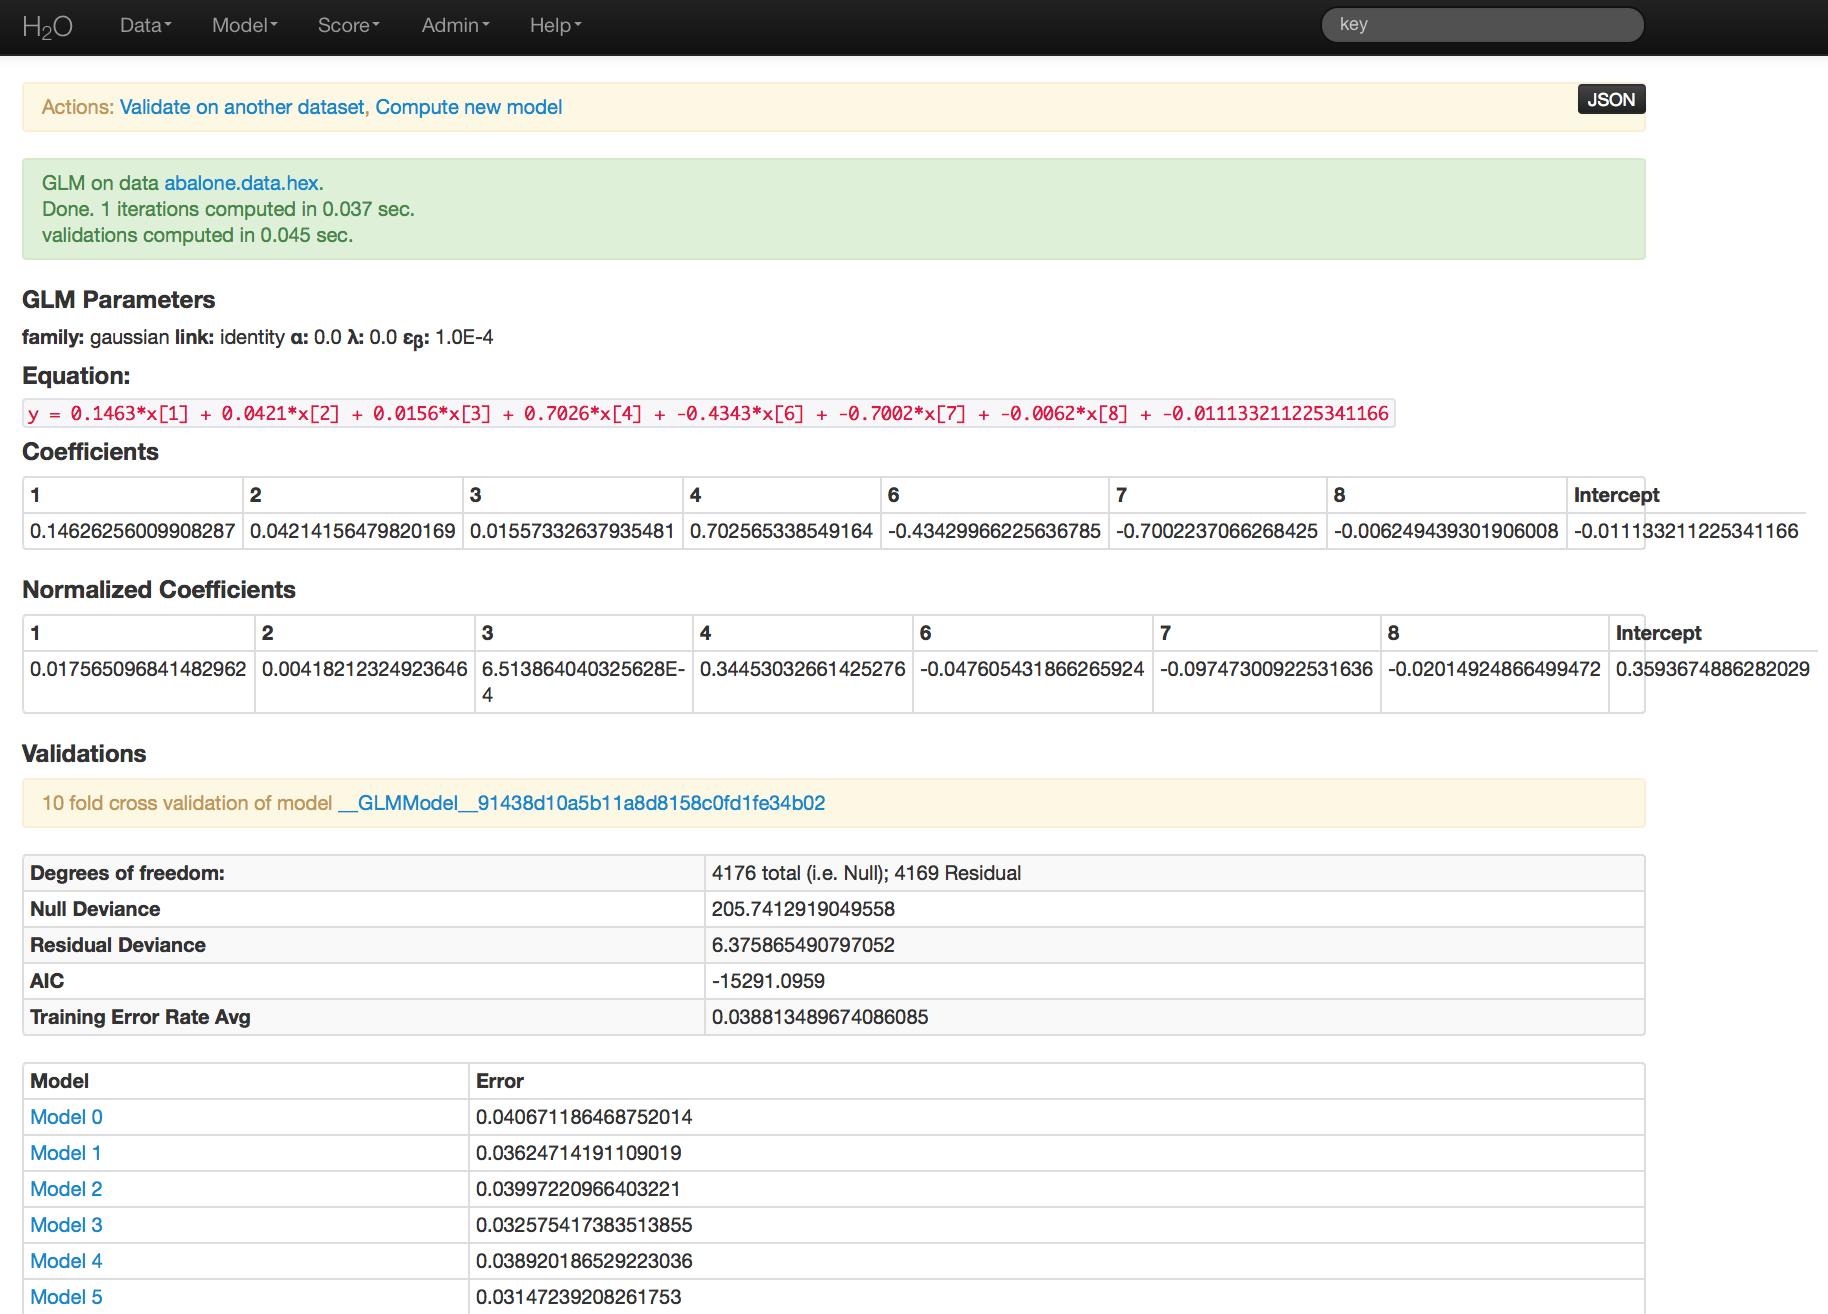The height and width of the screenshot is (1314, 1828).
Task: Click Compute new model link
Action: point(468,107)
